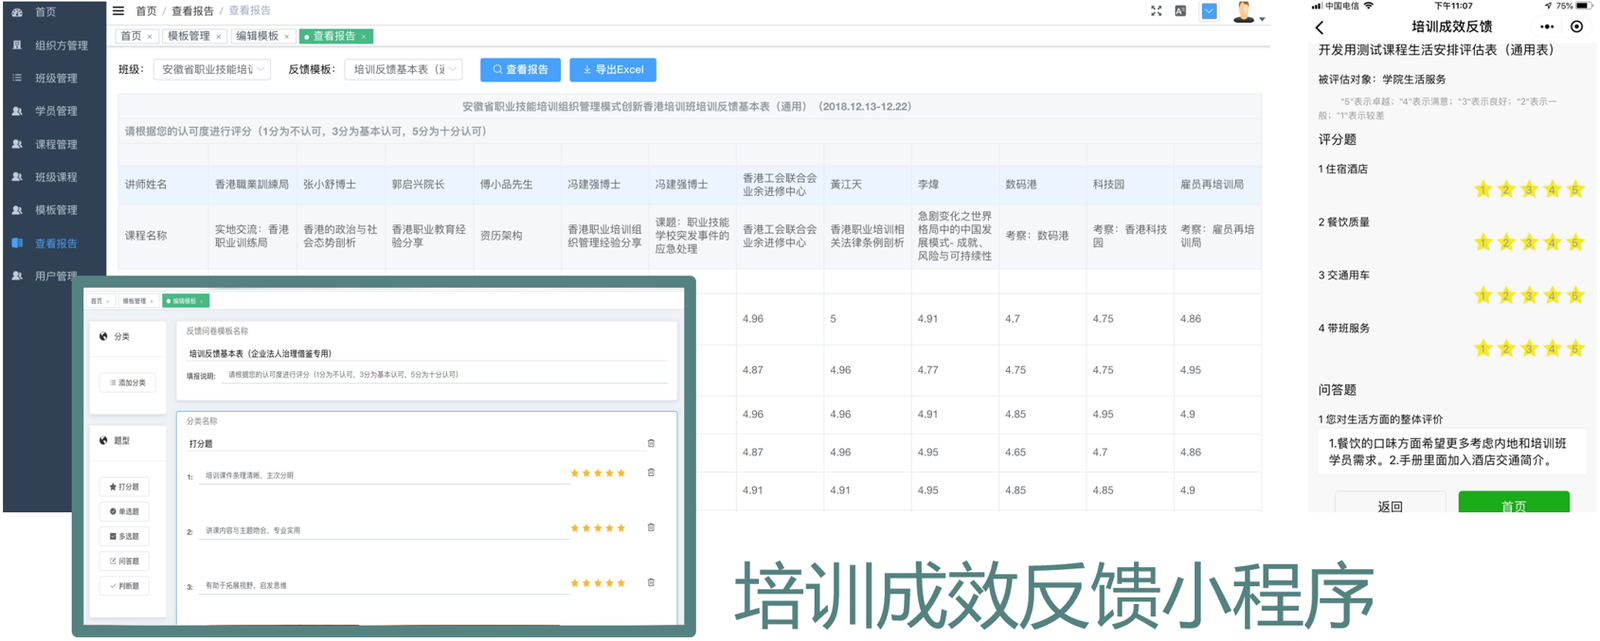The image size is (1600, 641).
Task: Click the 首页 breadcrumb link
Action: [x=146, y=11]
